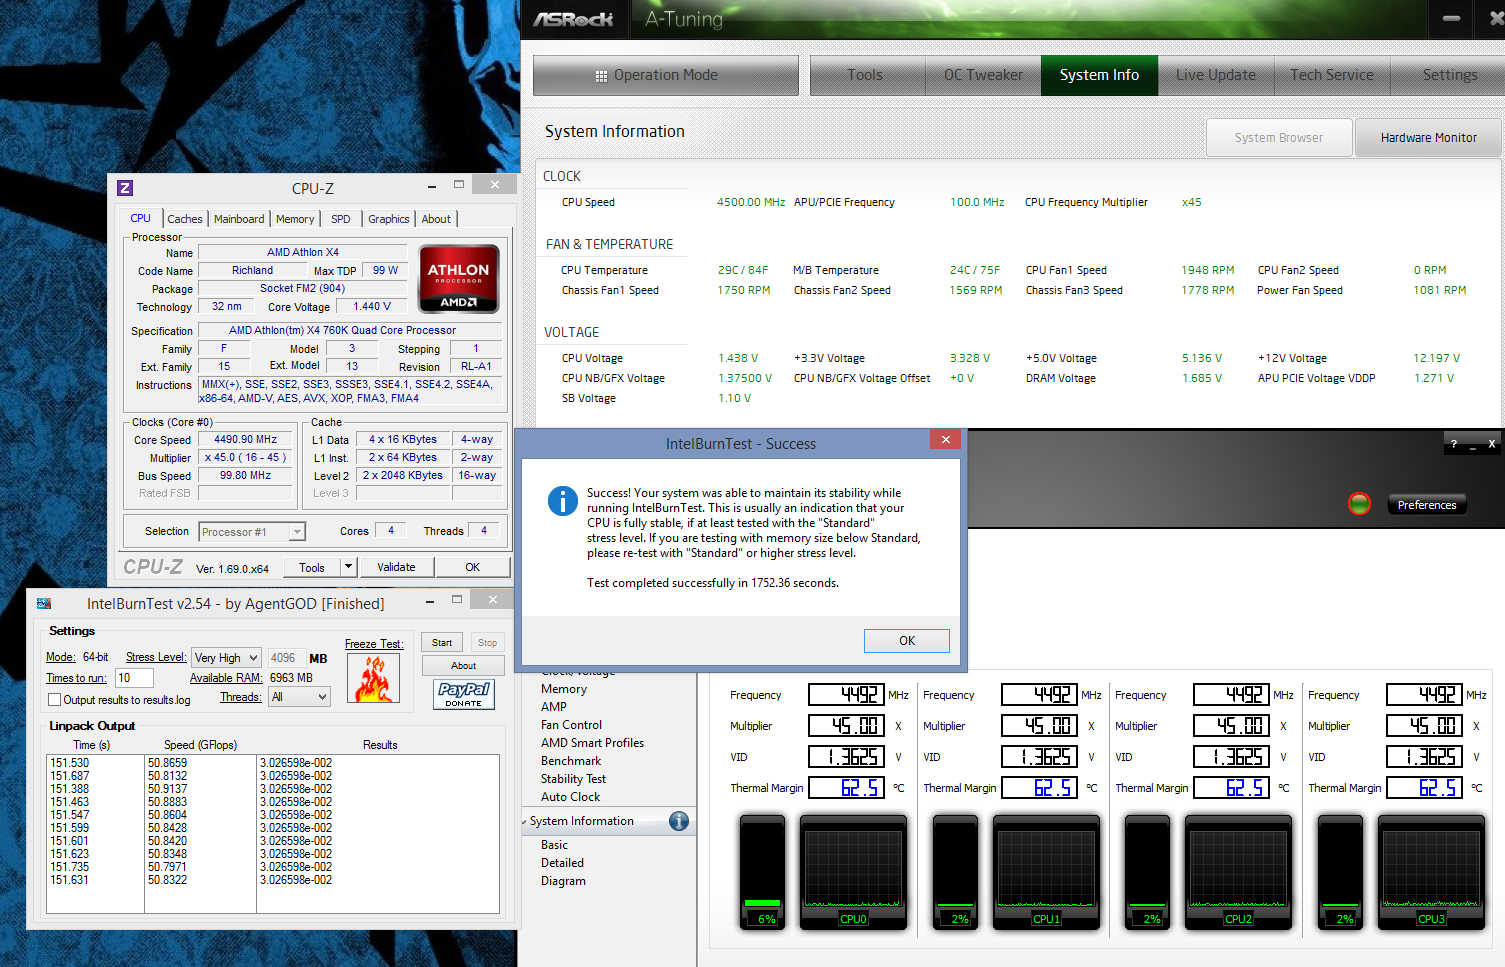Select the CPU tab in CPU-Z
Screen dimensions: 1505x967
click(140, 218)
